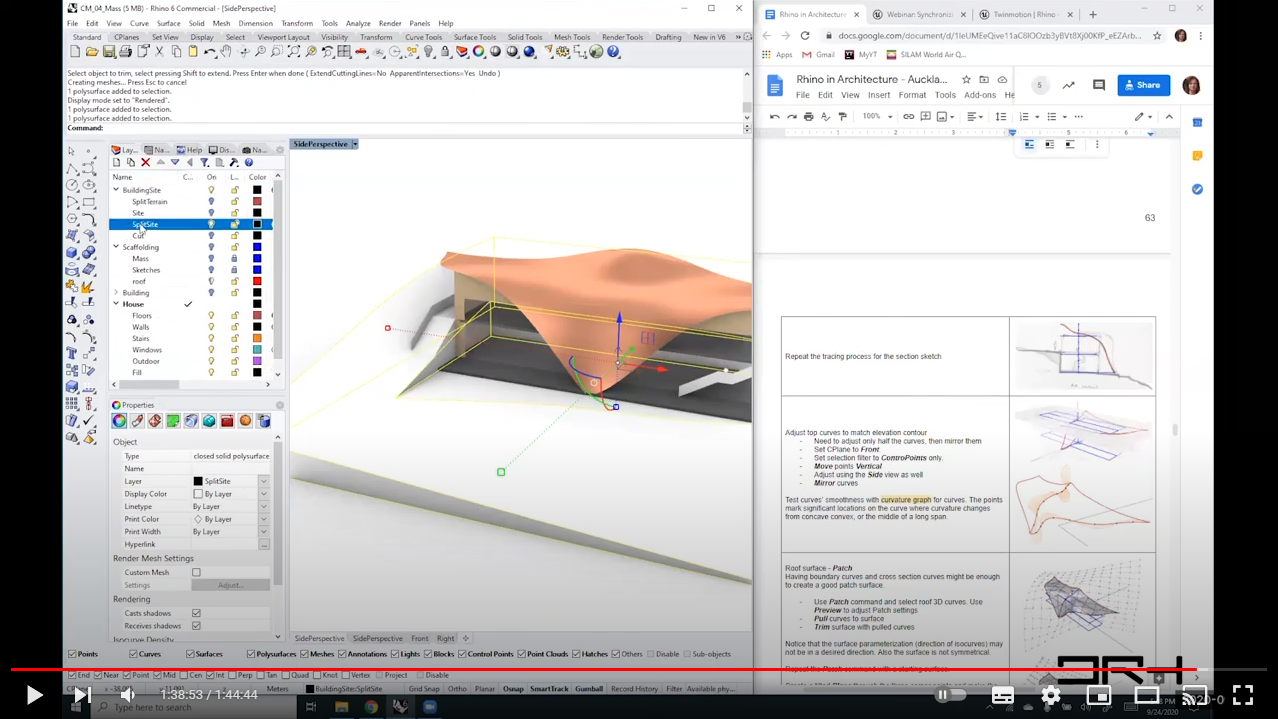This screenshot has height=719, width=1278.
Task: Open the Surface menu in Rhino
Action: tap(169, 23)
